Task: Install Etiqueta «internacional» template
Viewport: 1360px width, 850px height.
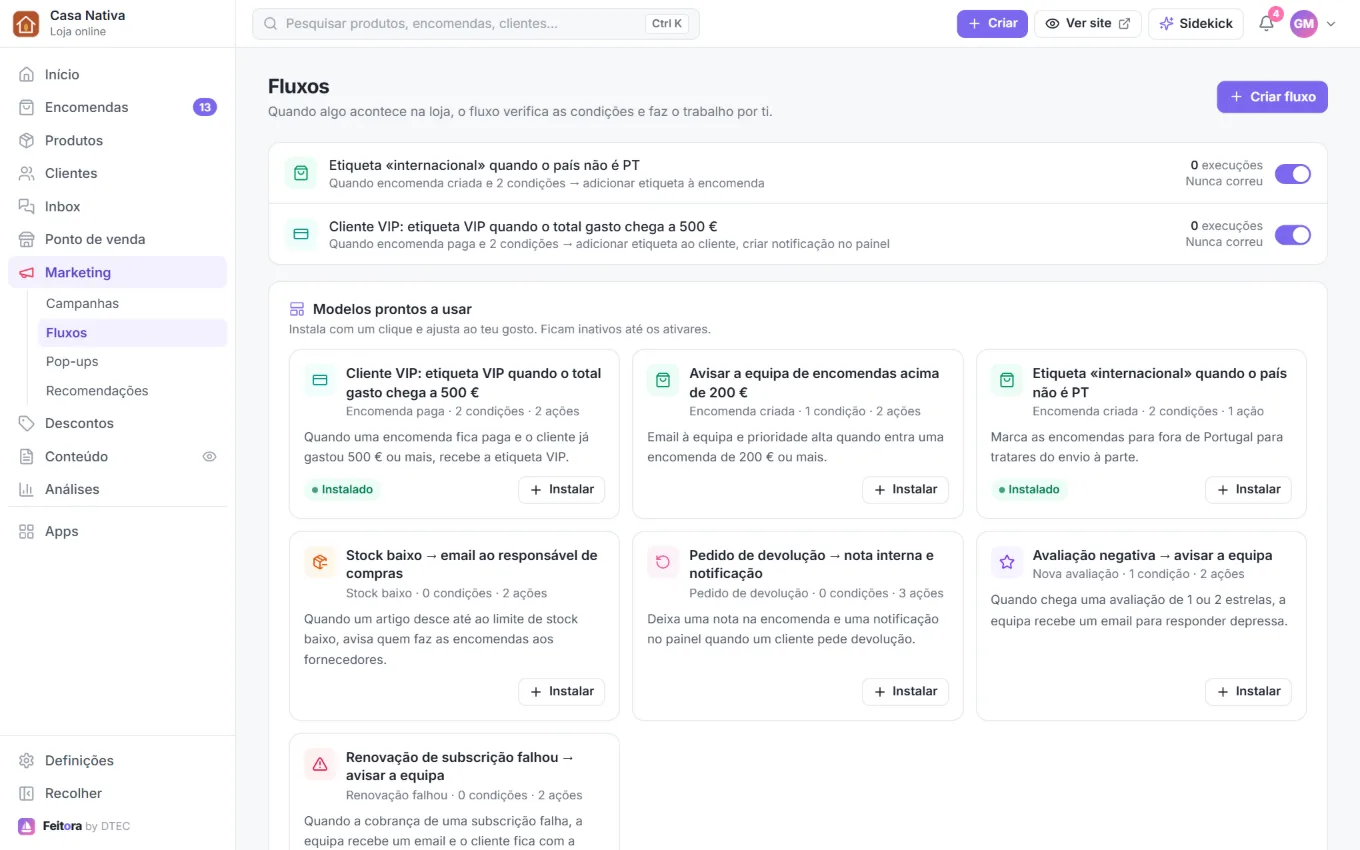Action: 1248,489
